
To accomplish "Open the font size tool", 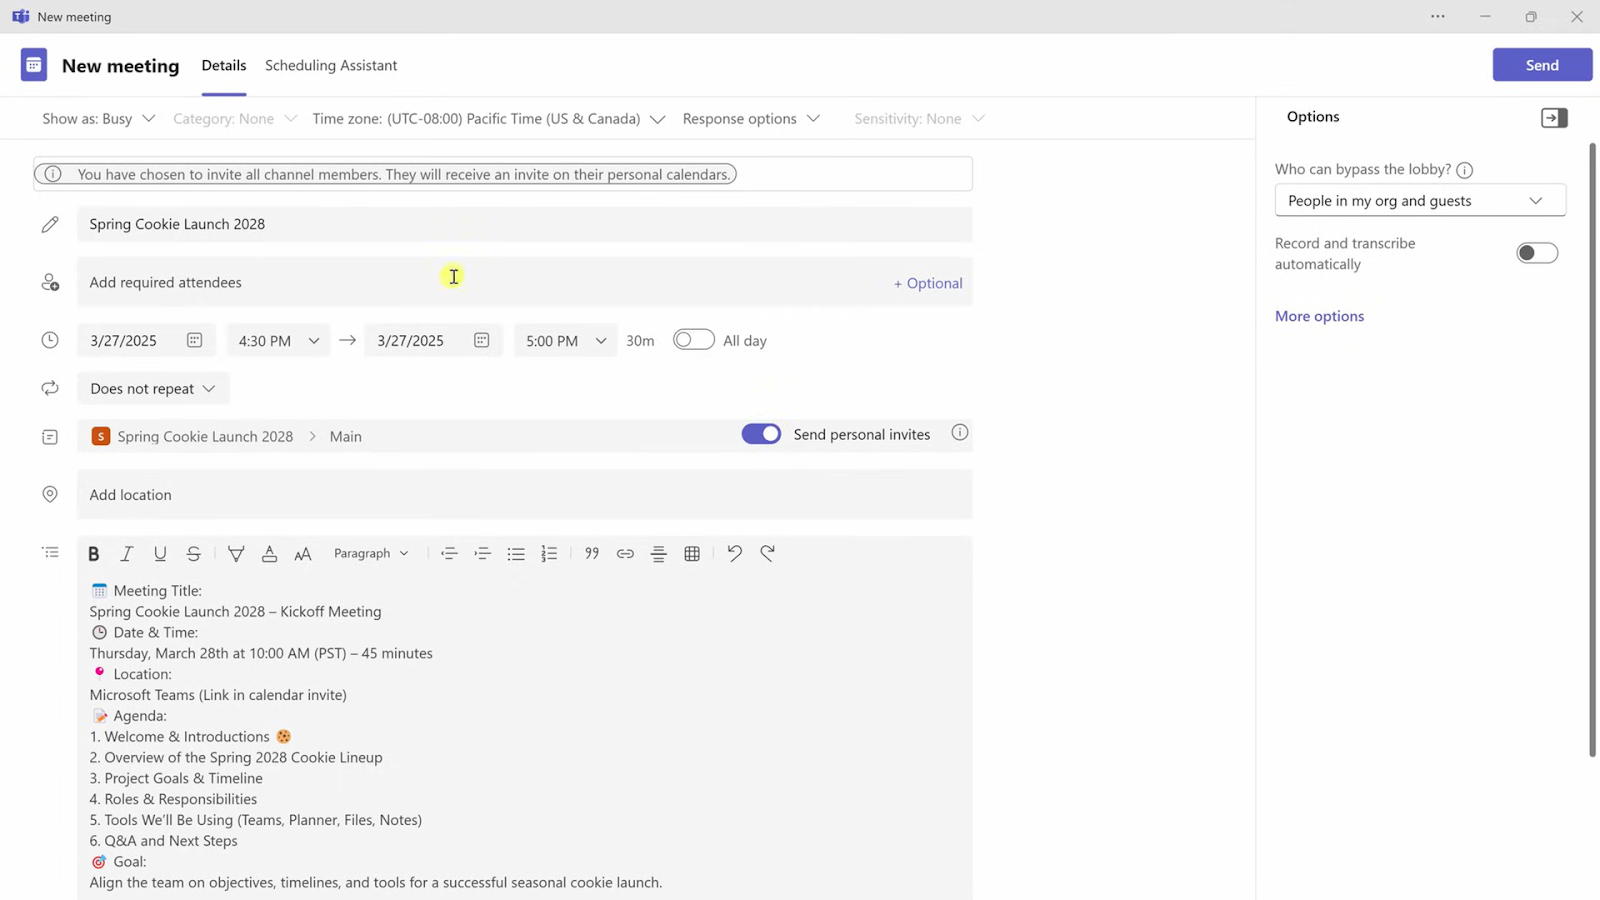I will 303,553.
